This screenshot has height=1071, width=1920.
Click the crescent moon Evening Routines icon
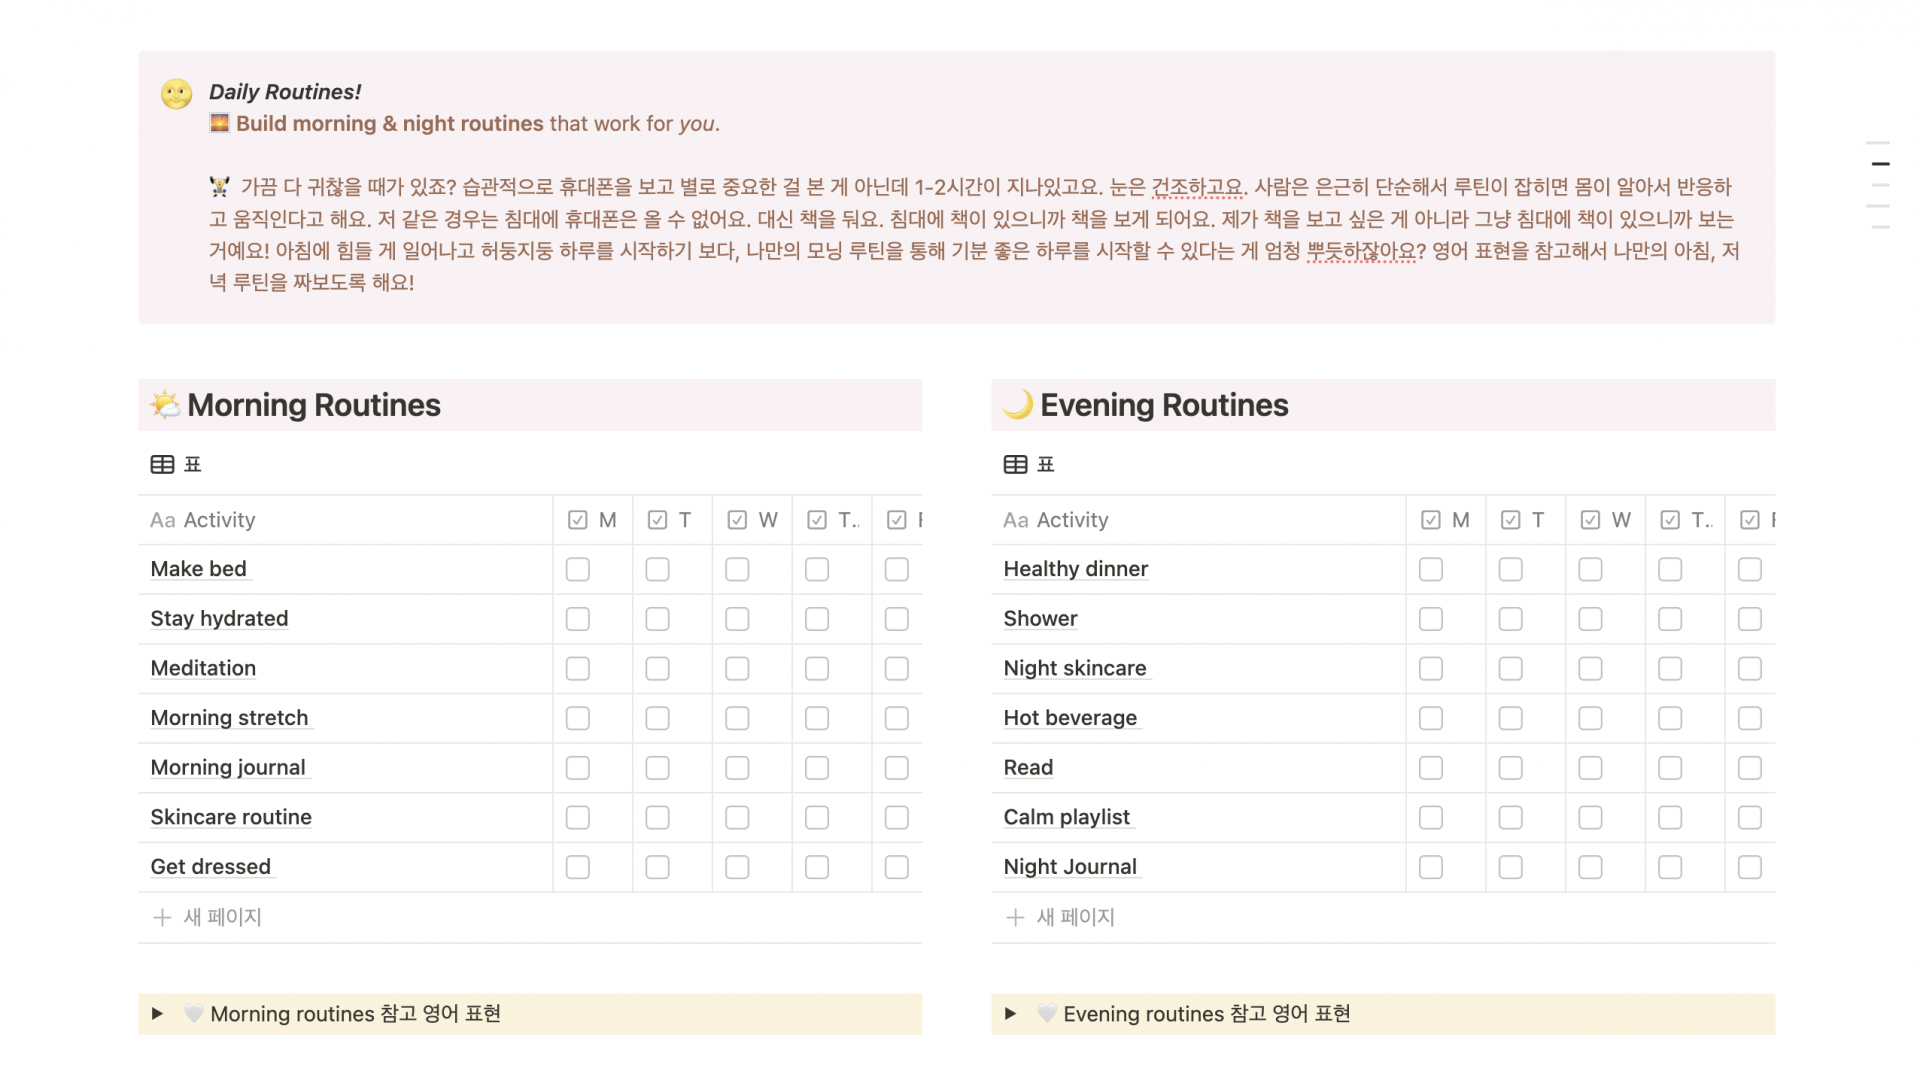(x=1018, y=405)
